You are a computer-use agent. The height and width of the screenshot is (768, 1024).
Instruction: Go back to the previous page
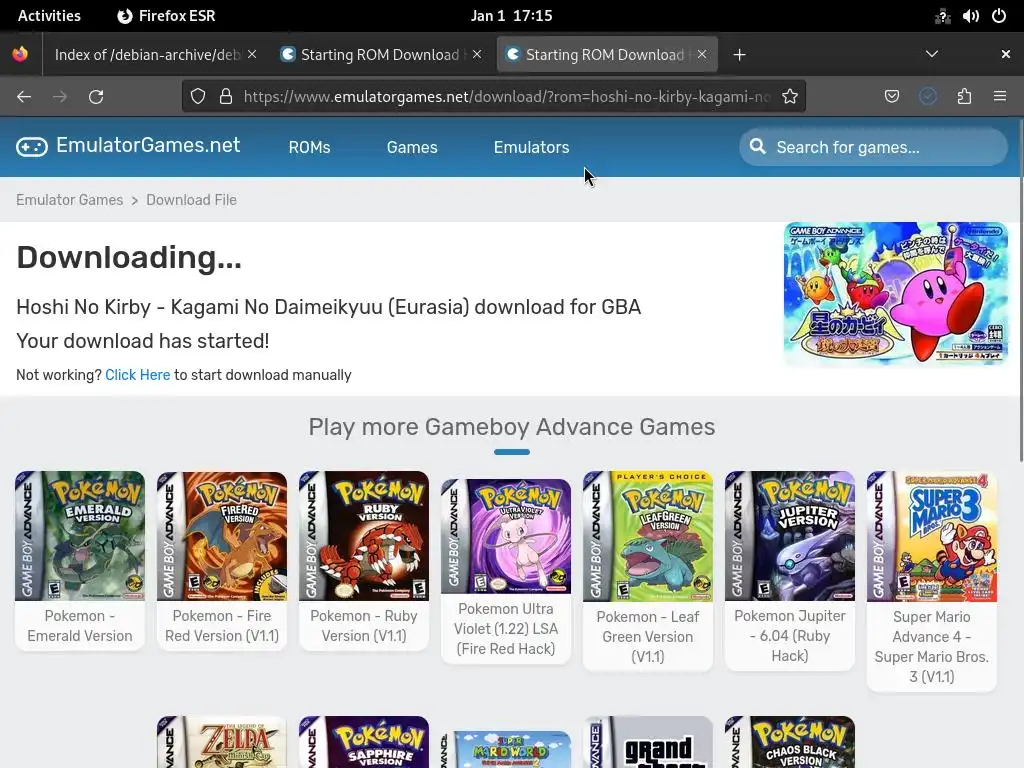(24, 97)
